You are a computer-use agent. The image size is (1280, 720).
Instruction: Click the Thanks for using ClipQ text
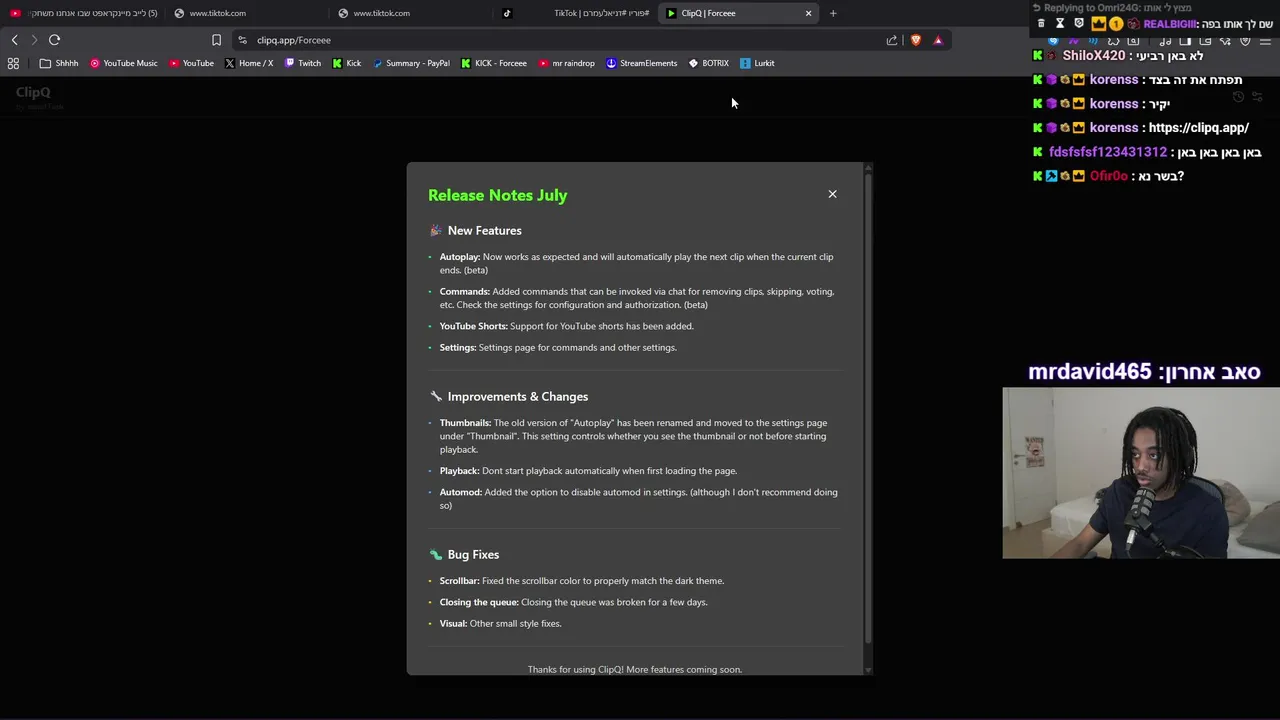point(635,669)
